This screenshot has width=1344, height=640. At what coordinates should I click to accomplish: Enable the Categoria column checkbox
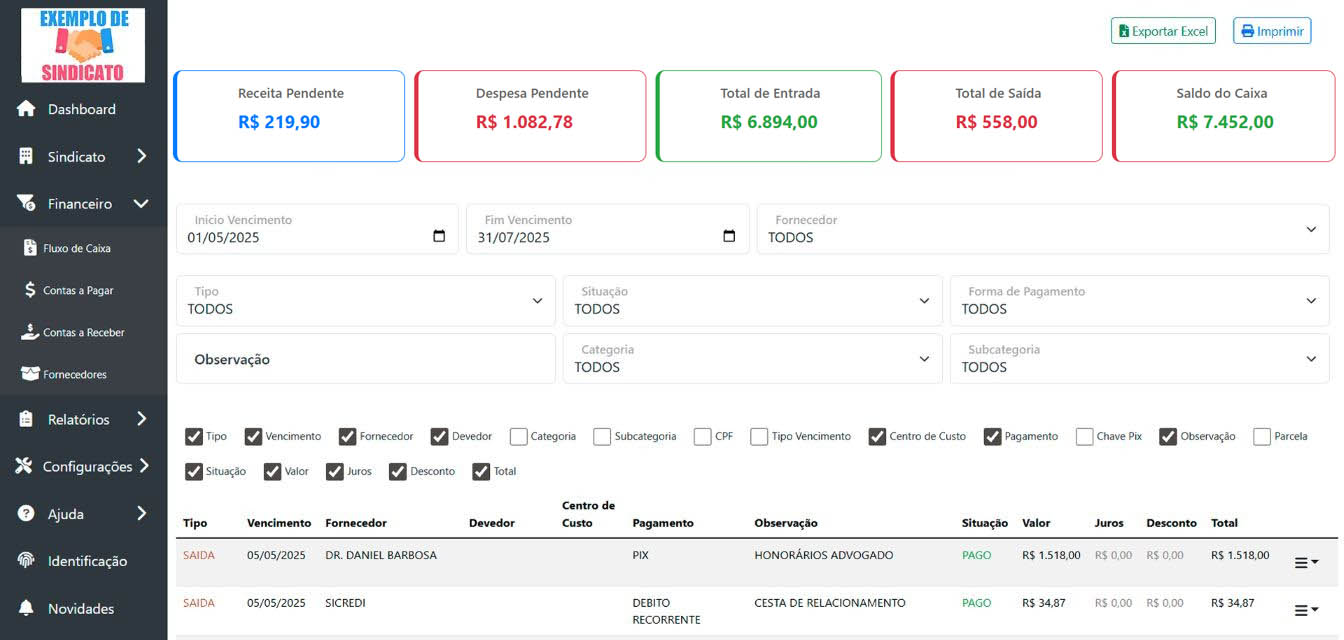tap(518, 436)
